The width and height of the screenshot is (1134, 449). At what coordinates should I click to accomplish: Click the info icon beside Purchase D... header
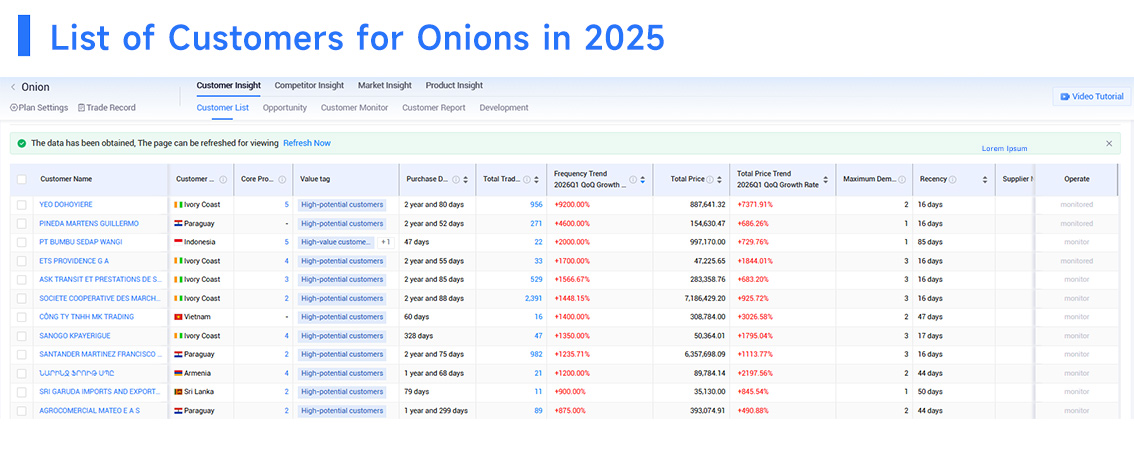pos(456,179)
